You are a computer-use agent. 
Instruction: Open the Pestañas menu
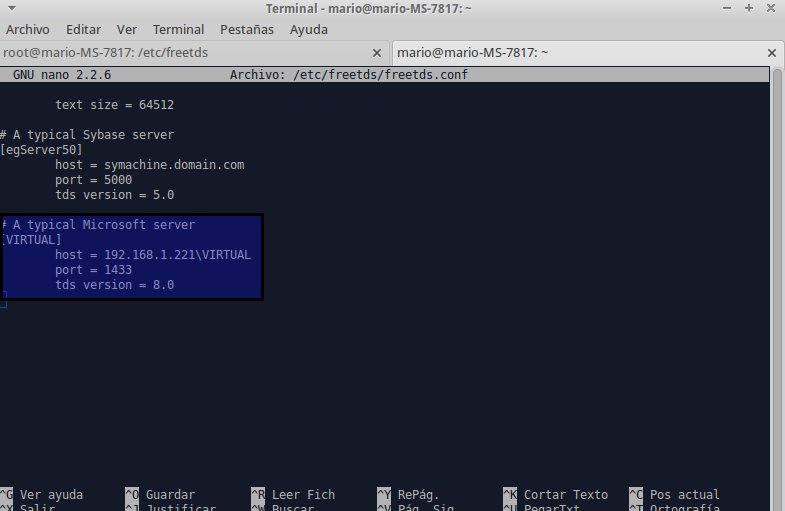[246, 29]
